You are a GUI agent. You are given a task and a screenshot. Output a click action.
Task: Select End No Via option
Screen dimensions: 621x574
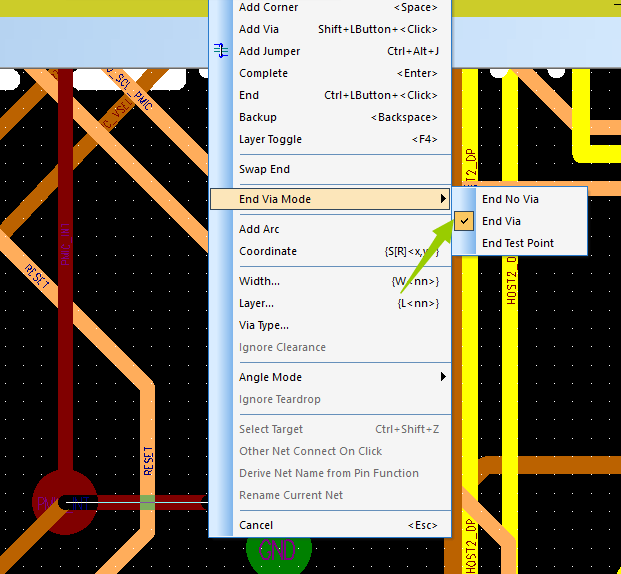pos(520,199)
